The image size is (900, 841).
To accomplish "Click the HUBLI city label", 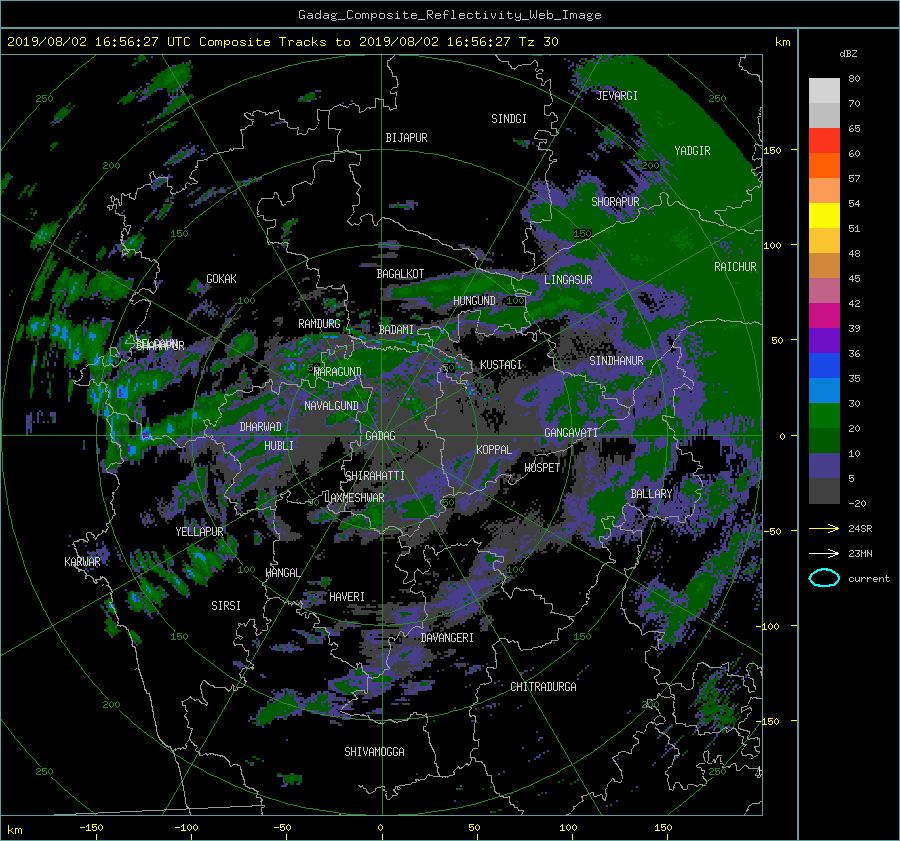I will tap(279, 446).
